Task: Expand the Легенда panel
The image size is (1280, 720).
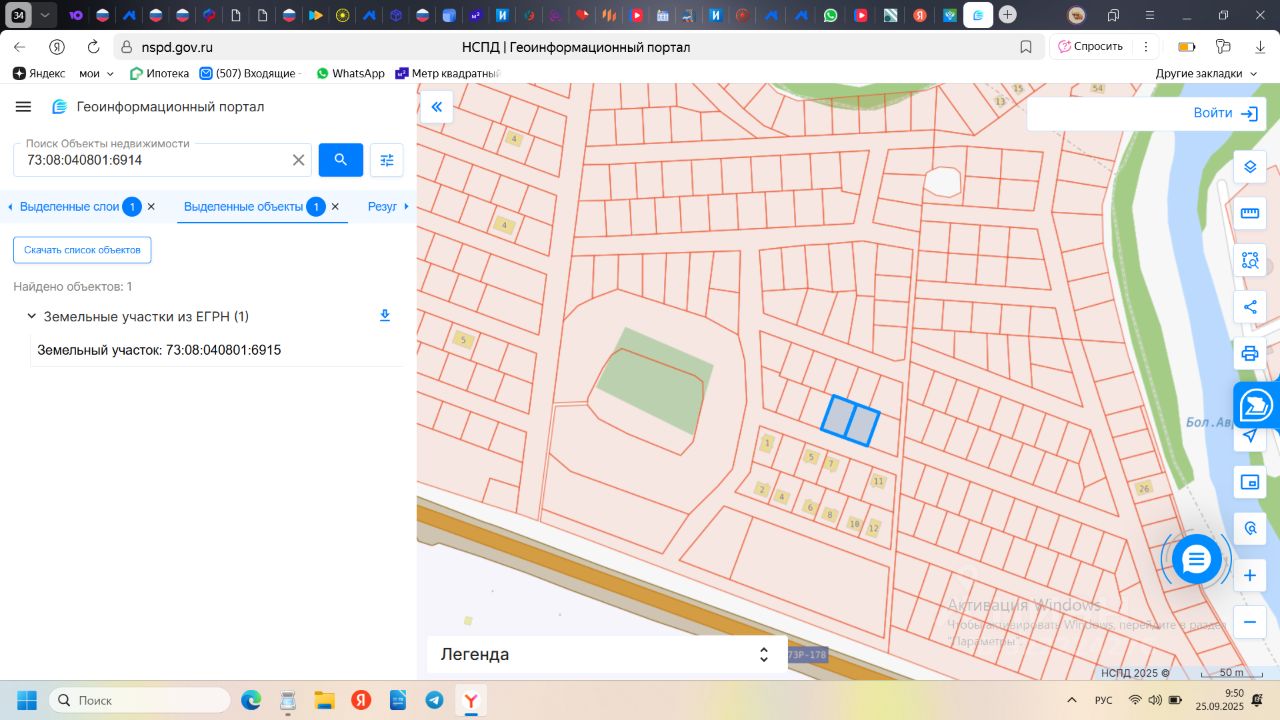Action: pos(763,655)
